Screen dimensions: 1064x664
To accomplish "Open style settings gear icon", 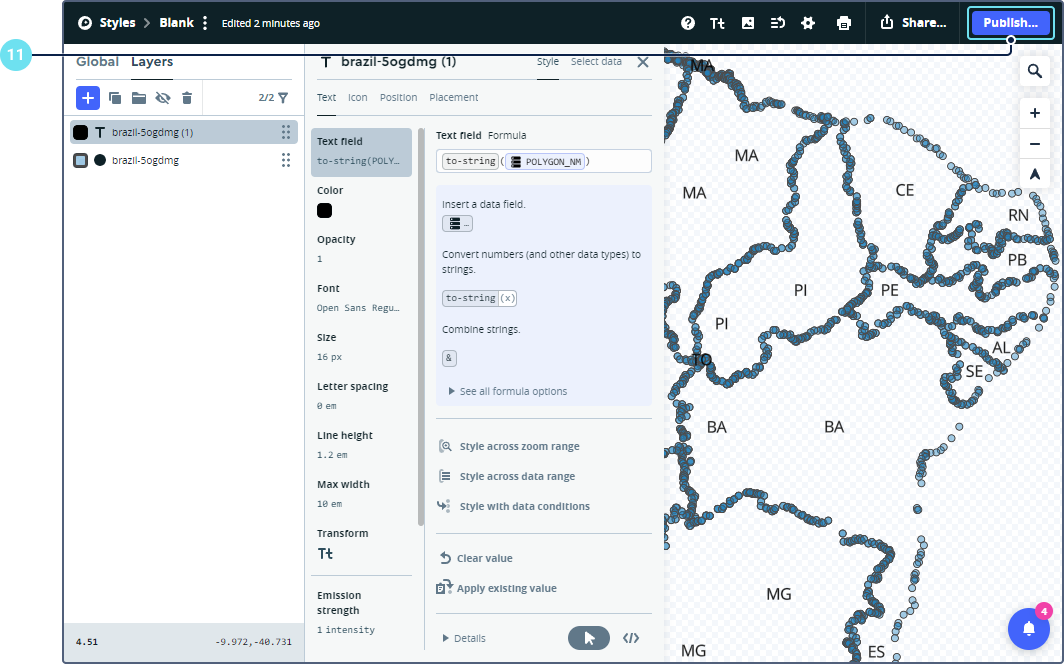I will pos(808,23).
